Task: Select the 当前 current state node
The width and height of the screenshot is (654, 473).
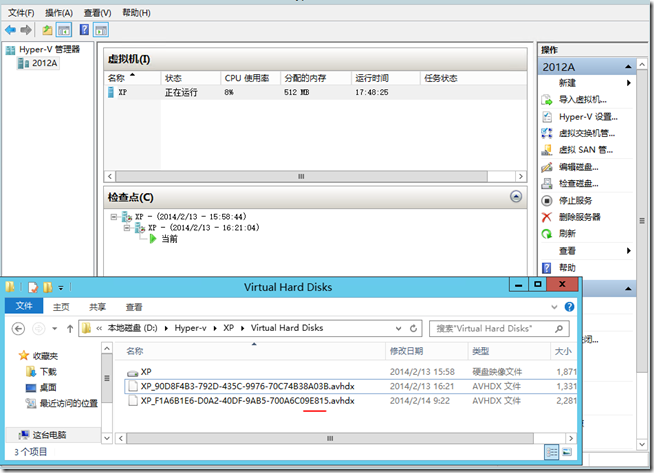Action: 169,239
